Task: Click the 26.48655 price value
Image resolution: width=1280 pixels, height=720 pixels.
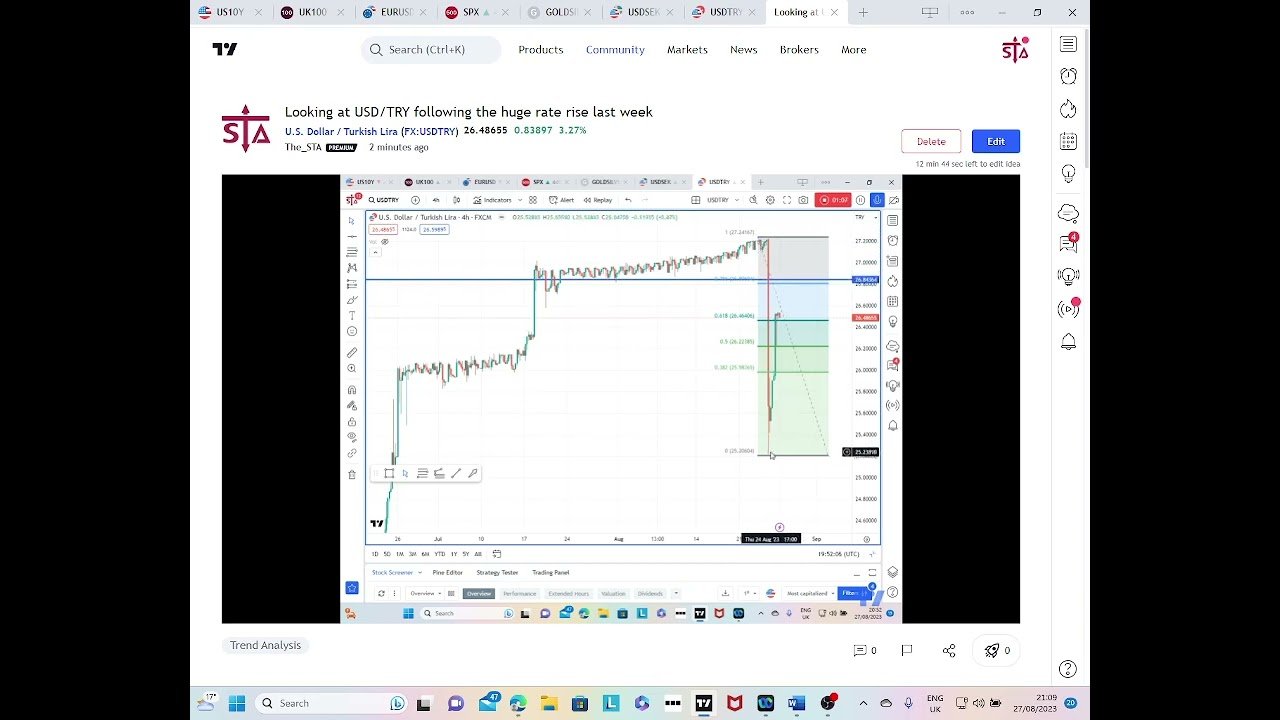Action: (x=486, y=131)
